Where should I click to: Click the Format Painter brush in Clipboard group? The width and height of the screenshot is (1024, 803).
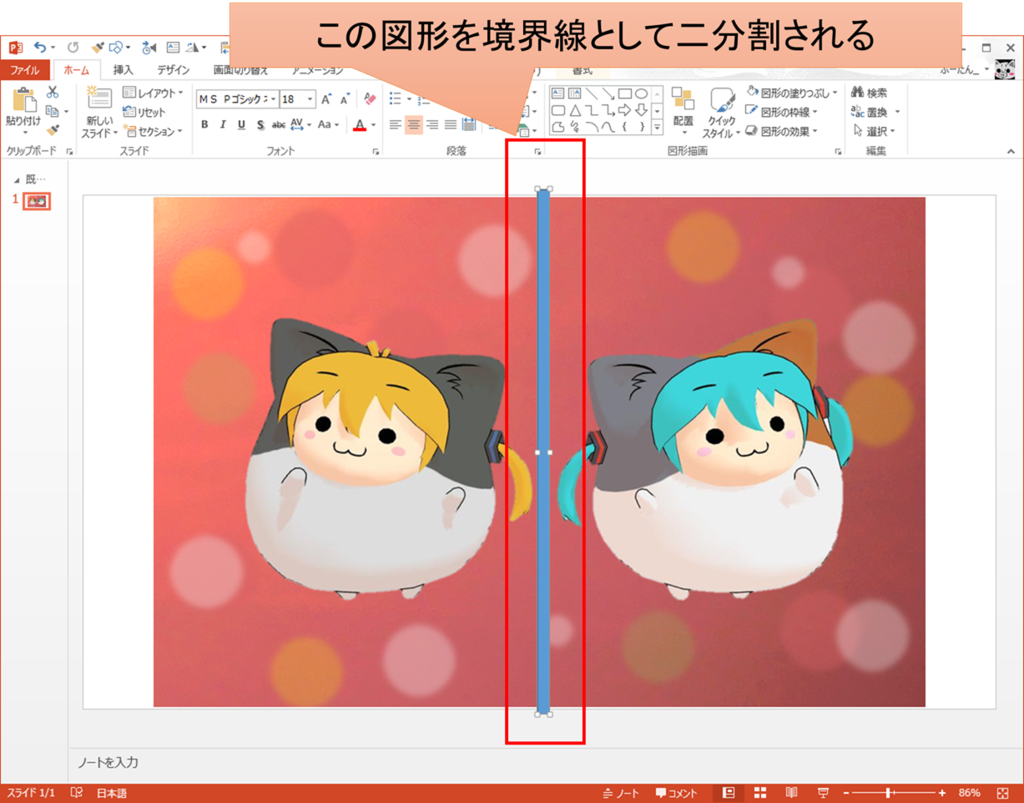(x=52, y=130)
